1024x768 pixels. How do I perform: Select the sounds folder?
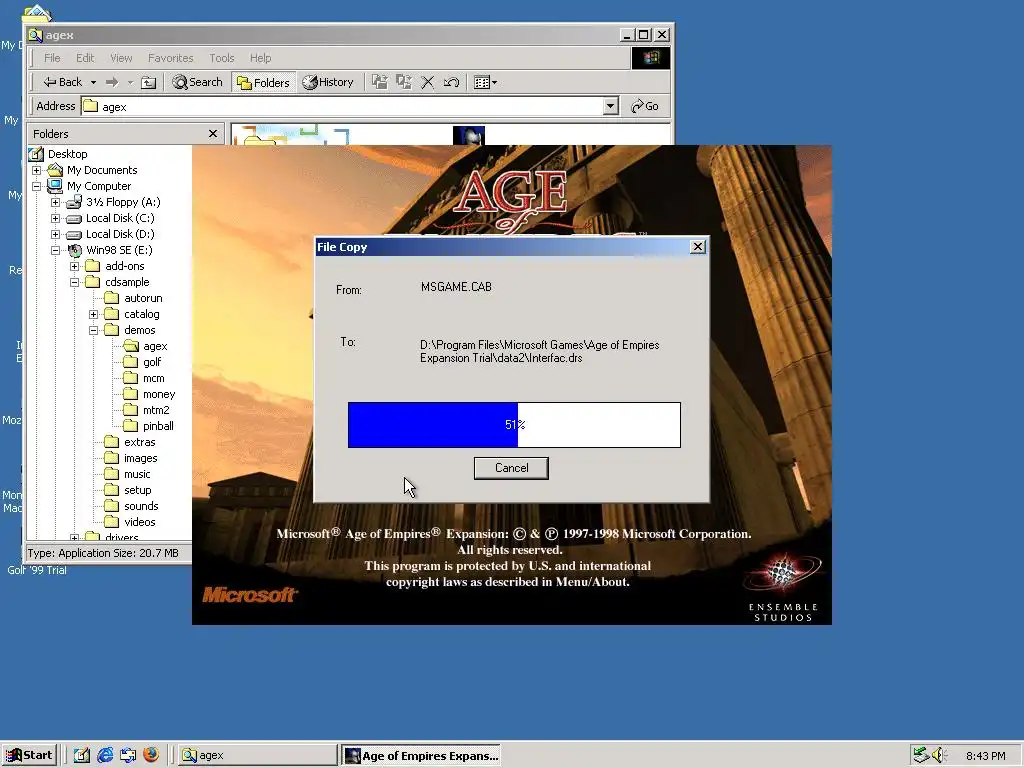pyautogui.click(x=141, y=506)
